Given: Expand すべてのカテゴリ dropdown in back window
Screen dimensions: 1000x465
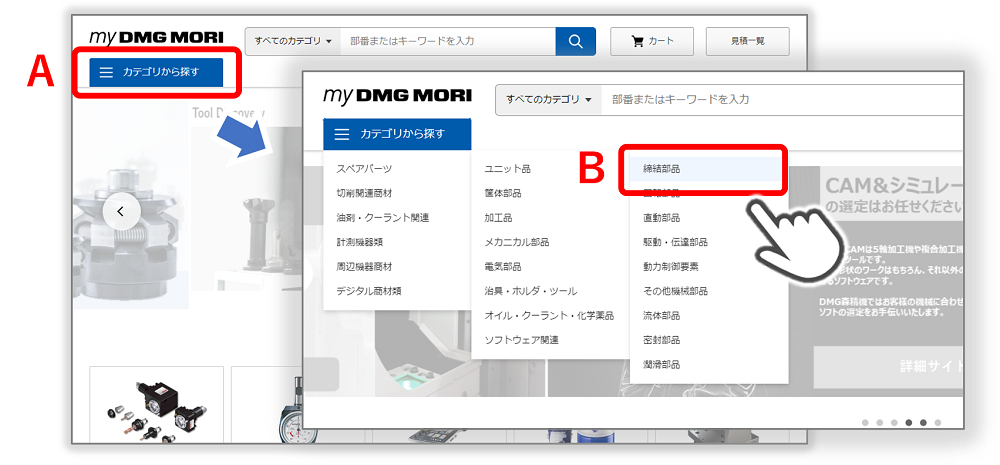Looking at the screenshot, I should 293,41.
